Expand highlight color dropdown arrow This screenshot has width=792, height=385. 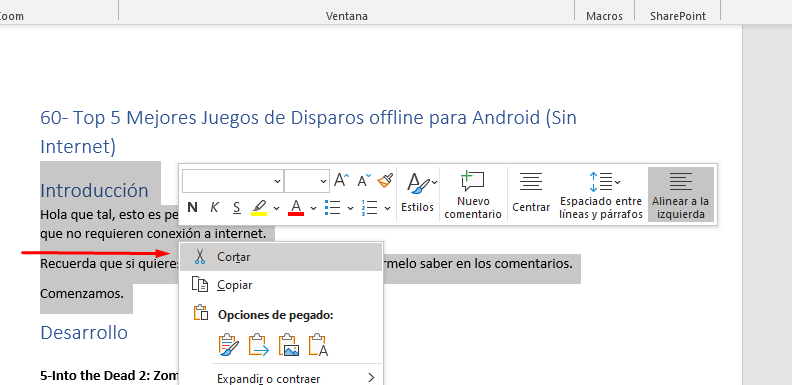tap(276, 208)
